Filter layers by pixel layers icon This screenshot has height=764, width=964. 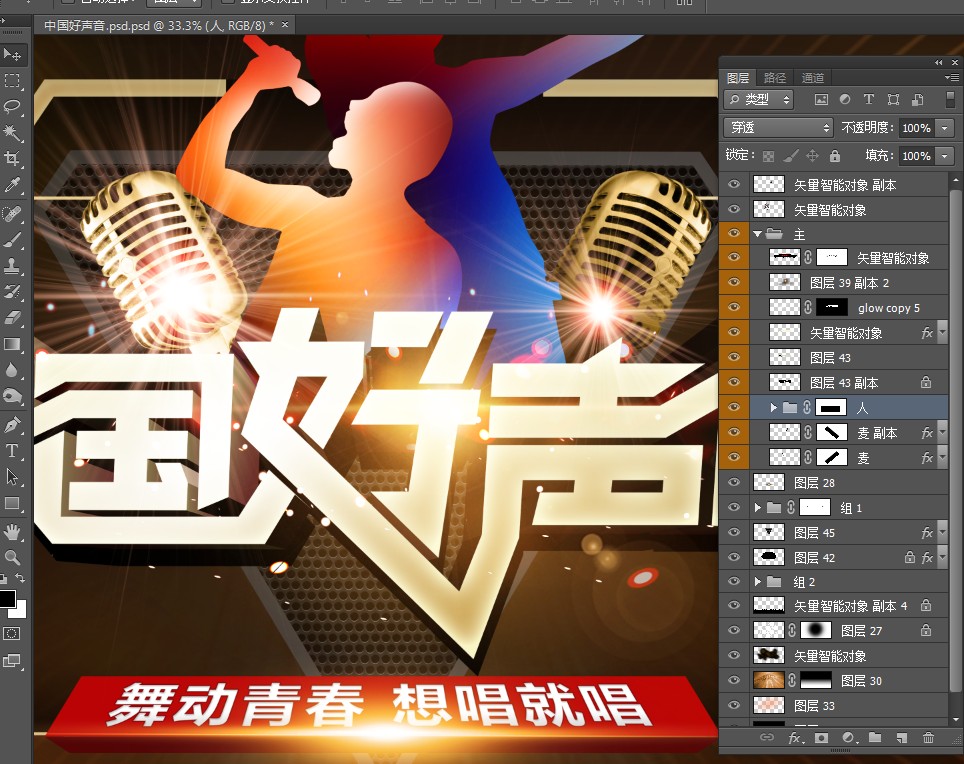821,100
